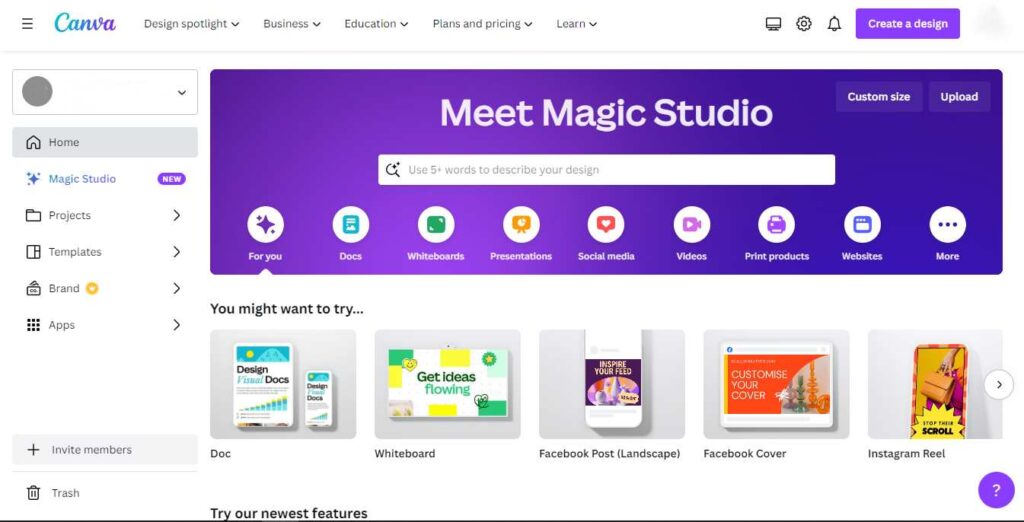The image size is (1024, 522).
Task: Select the Print products category icon
Action: click(x=776, y=225)
